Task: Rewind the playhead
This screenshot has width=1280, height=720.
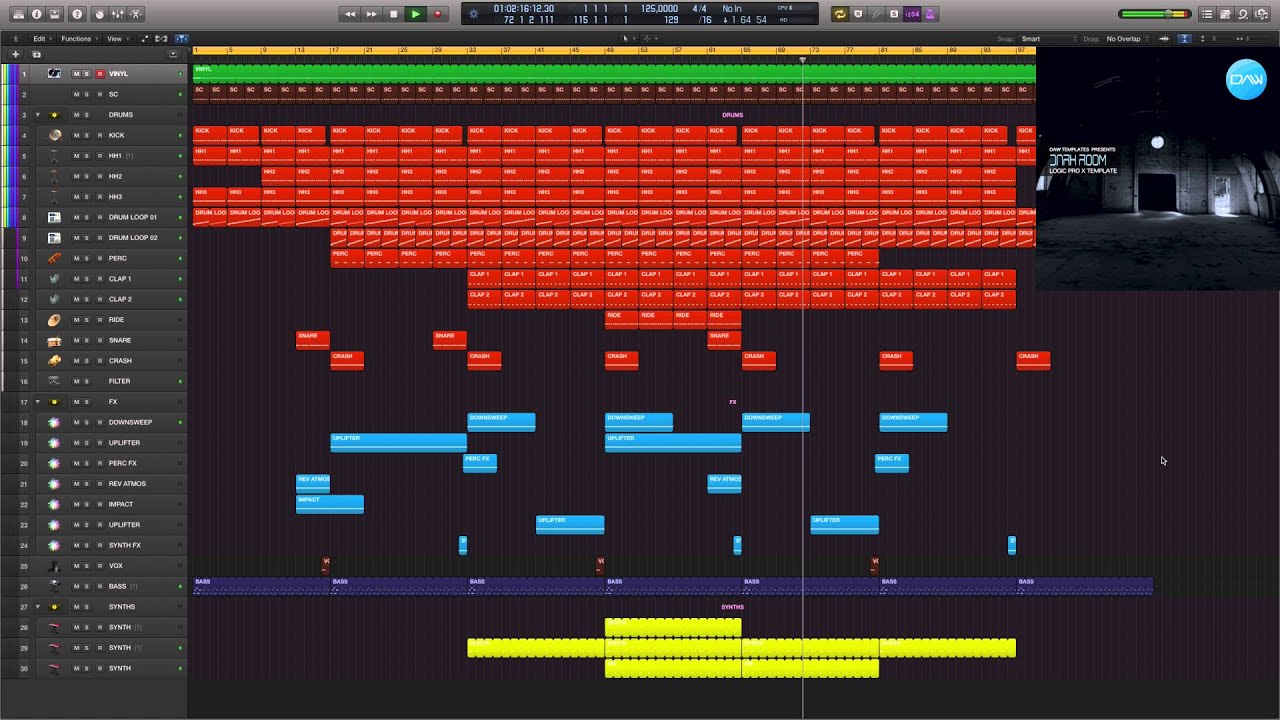Action: point(350,14)
